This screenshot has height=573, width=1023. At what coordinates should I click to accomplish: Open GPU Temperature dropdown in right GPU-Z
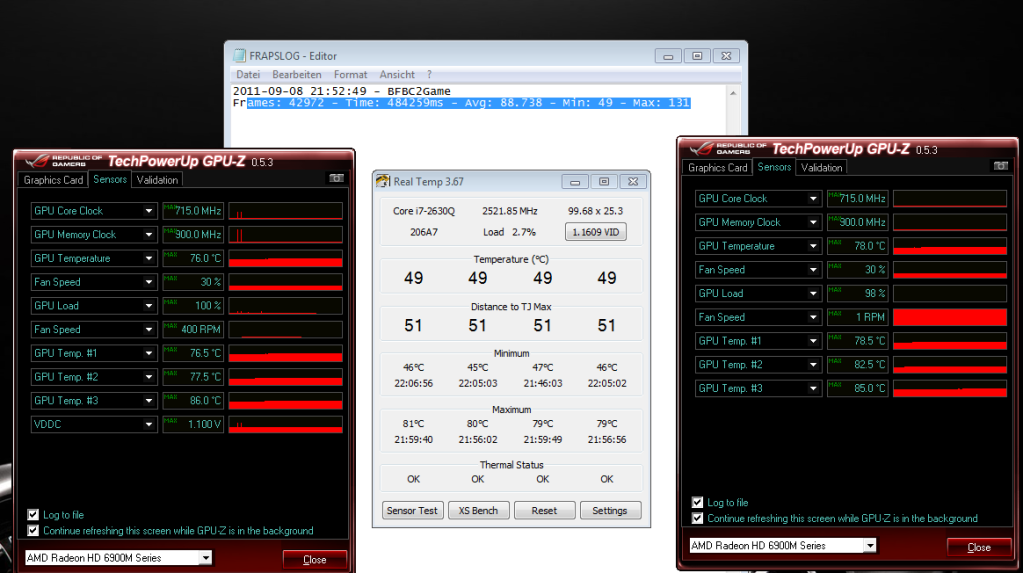coord(813,246)
